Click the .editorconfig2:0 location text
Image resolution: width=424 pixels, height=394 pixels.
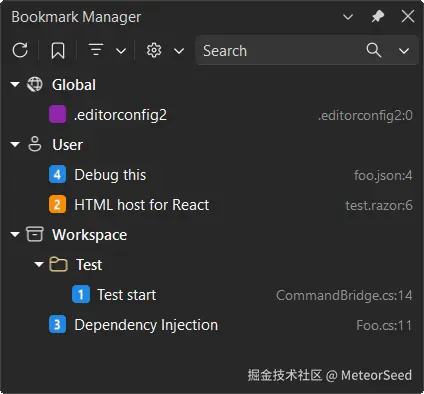pyautogui.click(x=365, y=115)
